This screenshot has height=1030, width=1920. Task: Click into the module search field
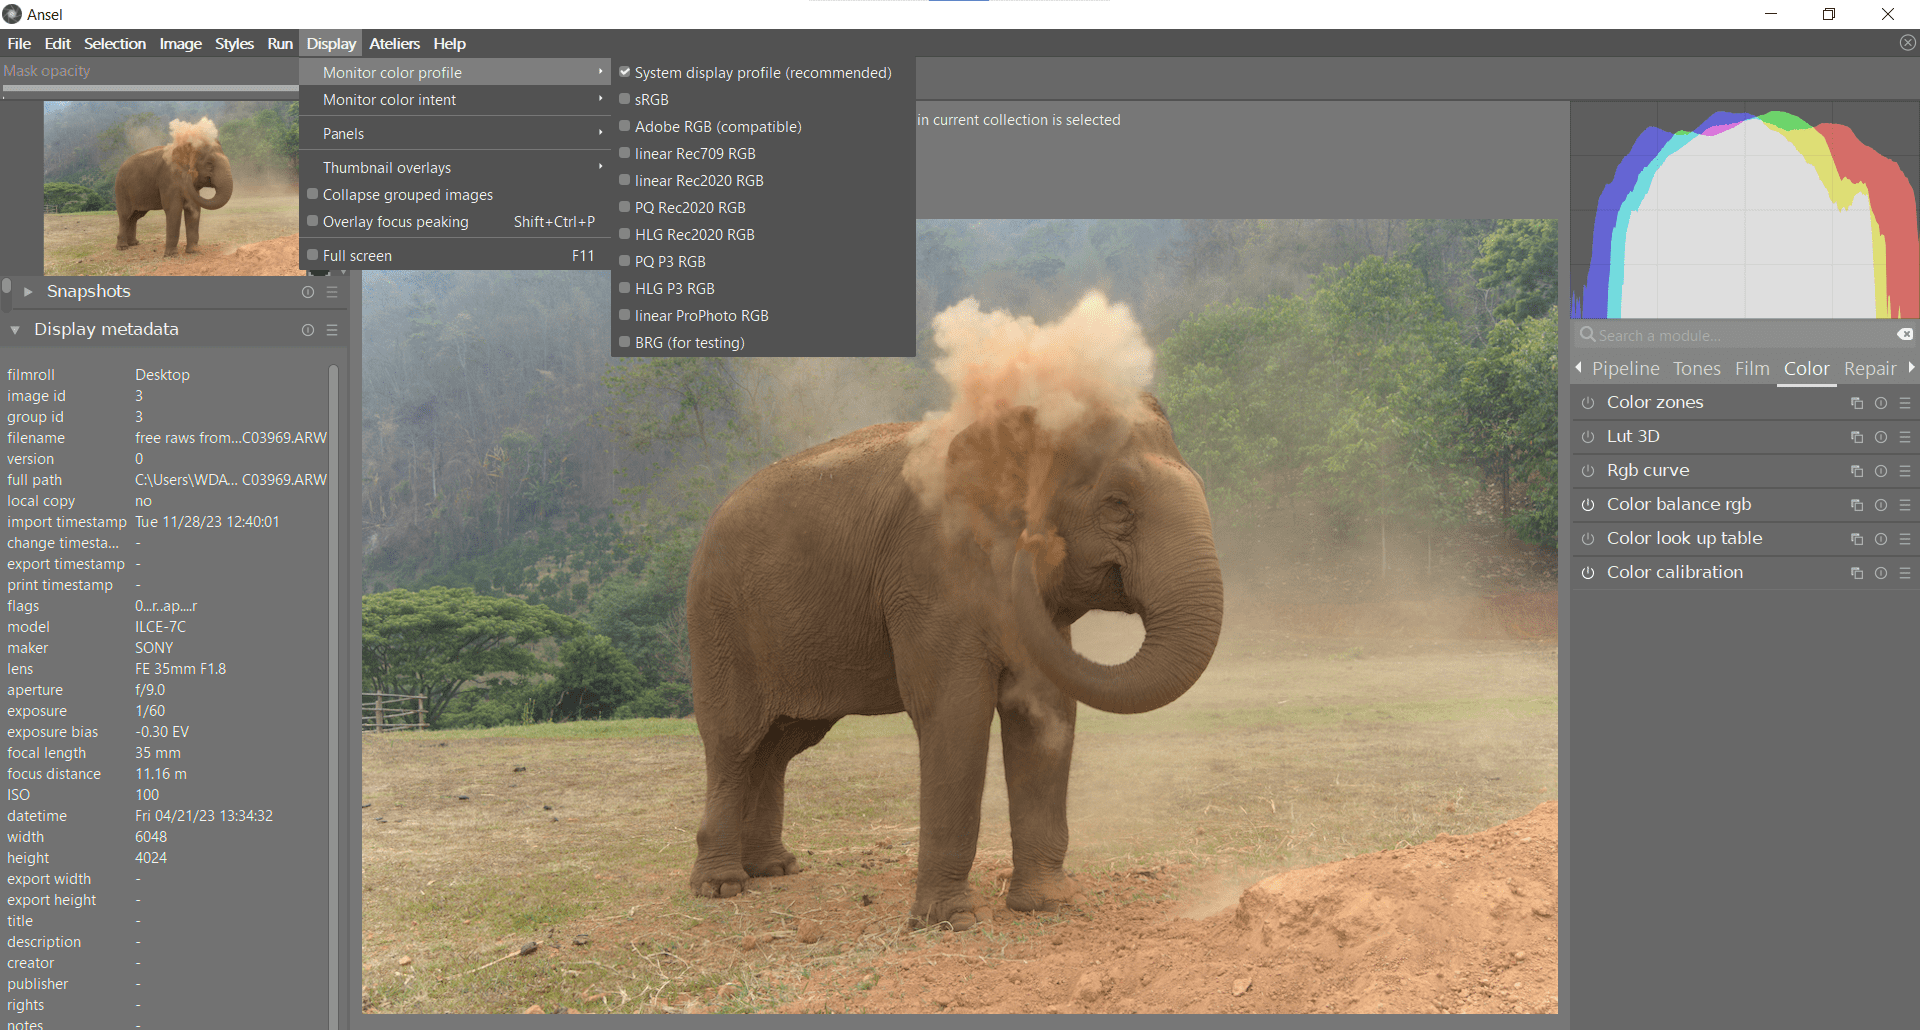(x=1740, y=336)
